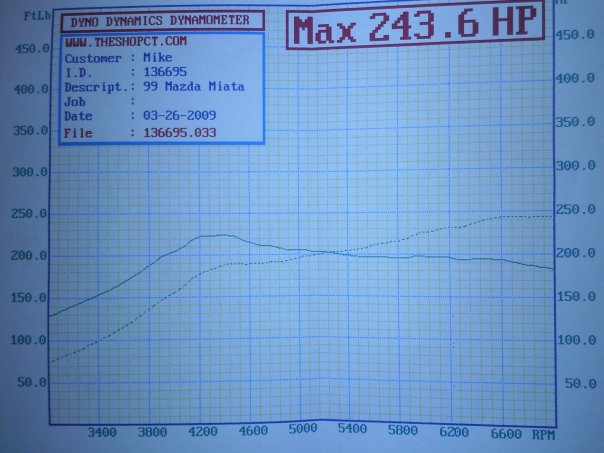The image size is (604, 453).
Task: Click the 400.0 label on horsepower axis
Action: tap(575, 79)
